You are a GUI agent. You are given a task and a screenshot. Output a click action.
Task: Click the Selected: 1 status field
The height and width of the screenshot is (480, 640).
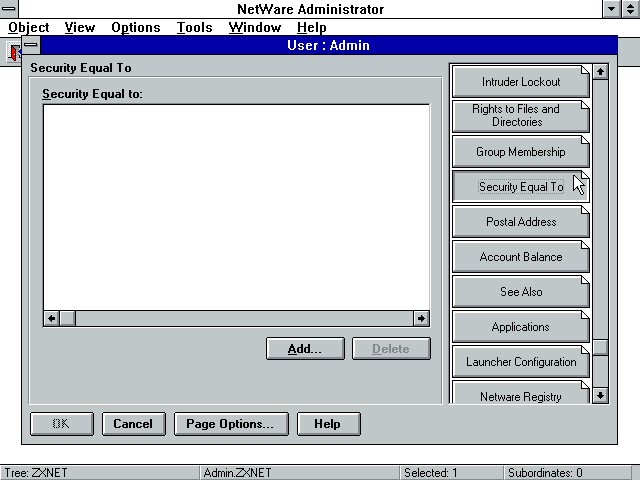pyautogui.click(x=451, y=473)
